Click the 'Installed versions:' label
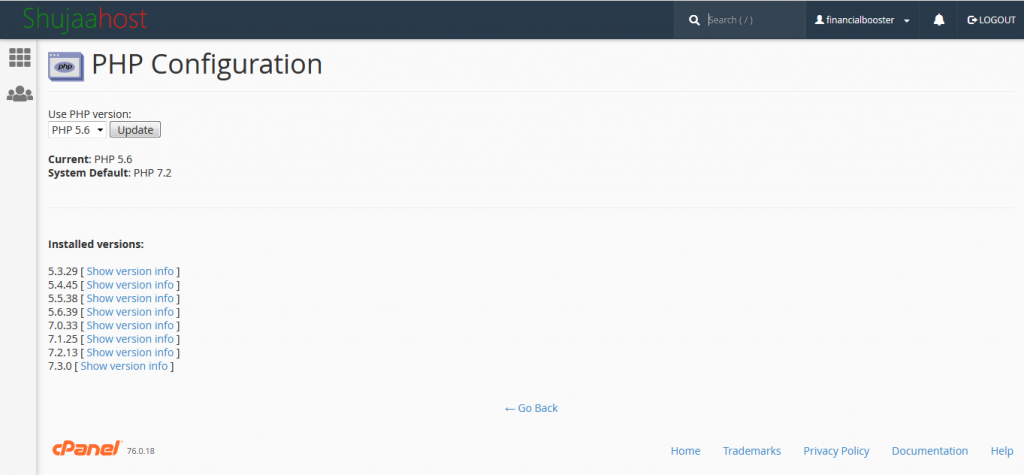 [96, 244]
